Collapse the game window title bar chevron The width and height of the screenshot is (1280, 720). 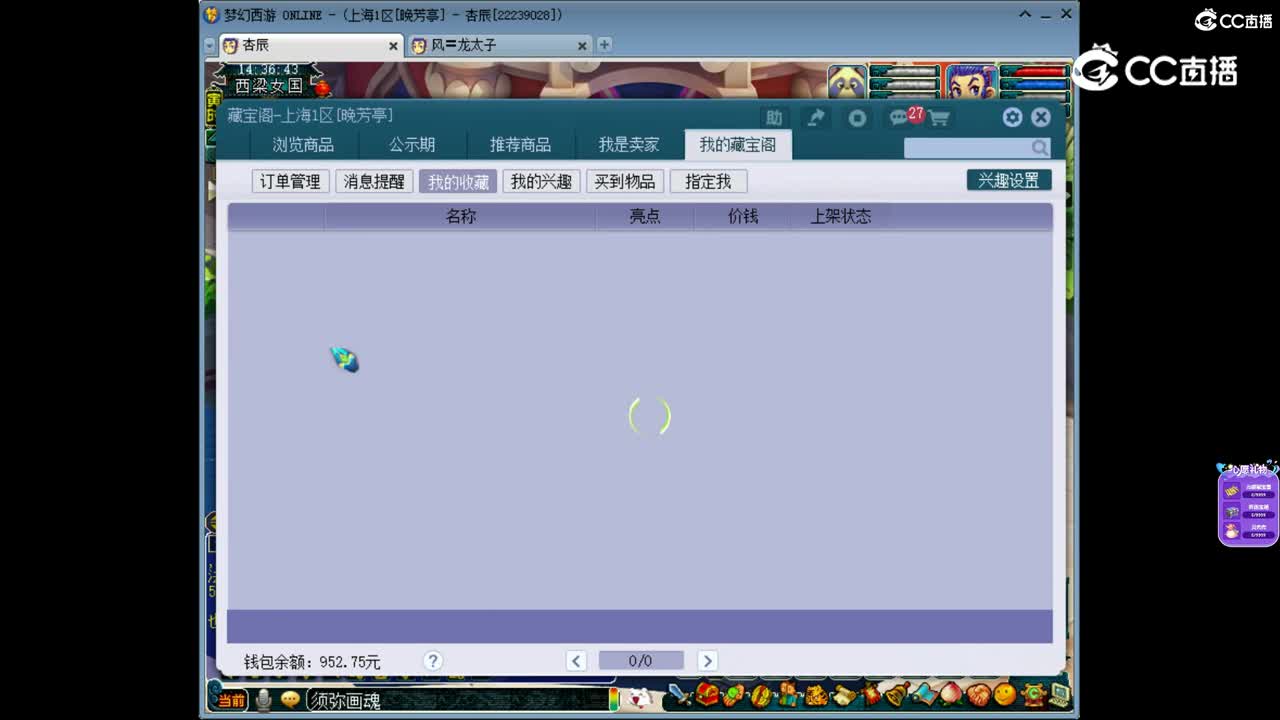coord(1025,14)
